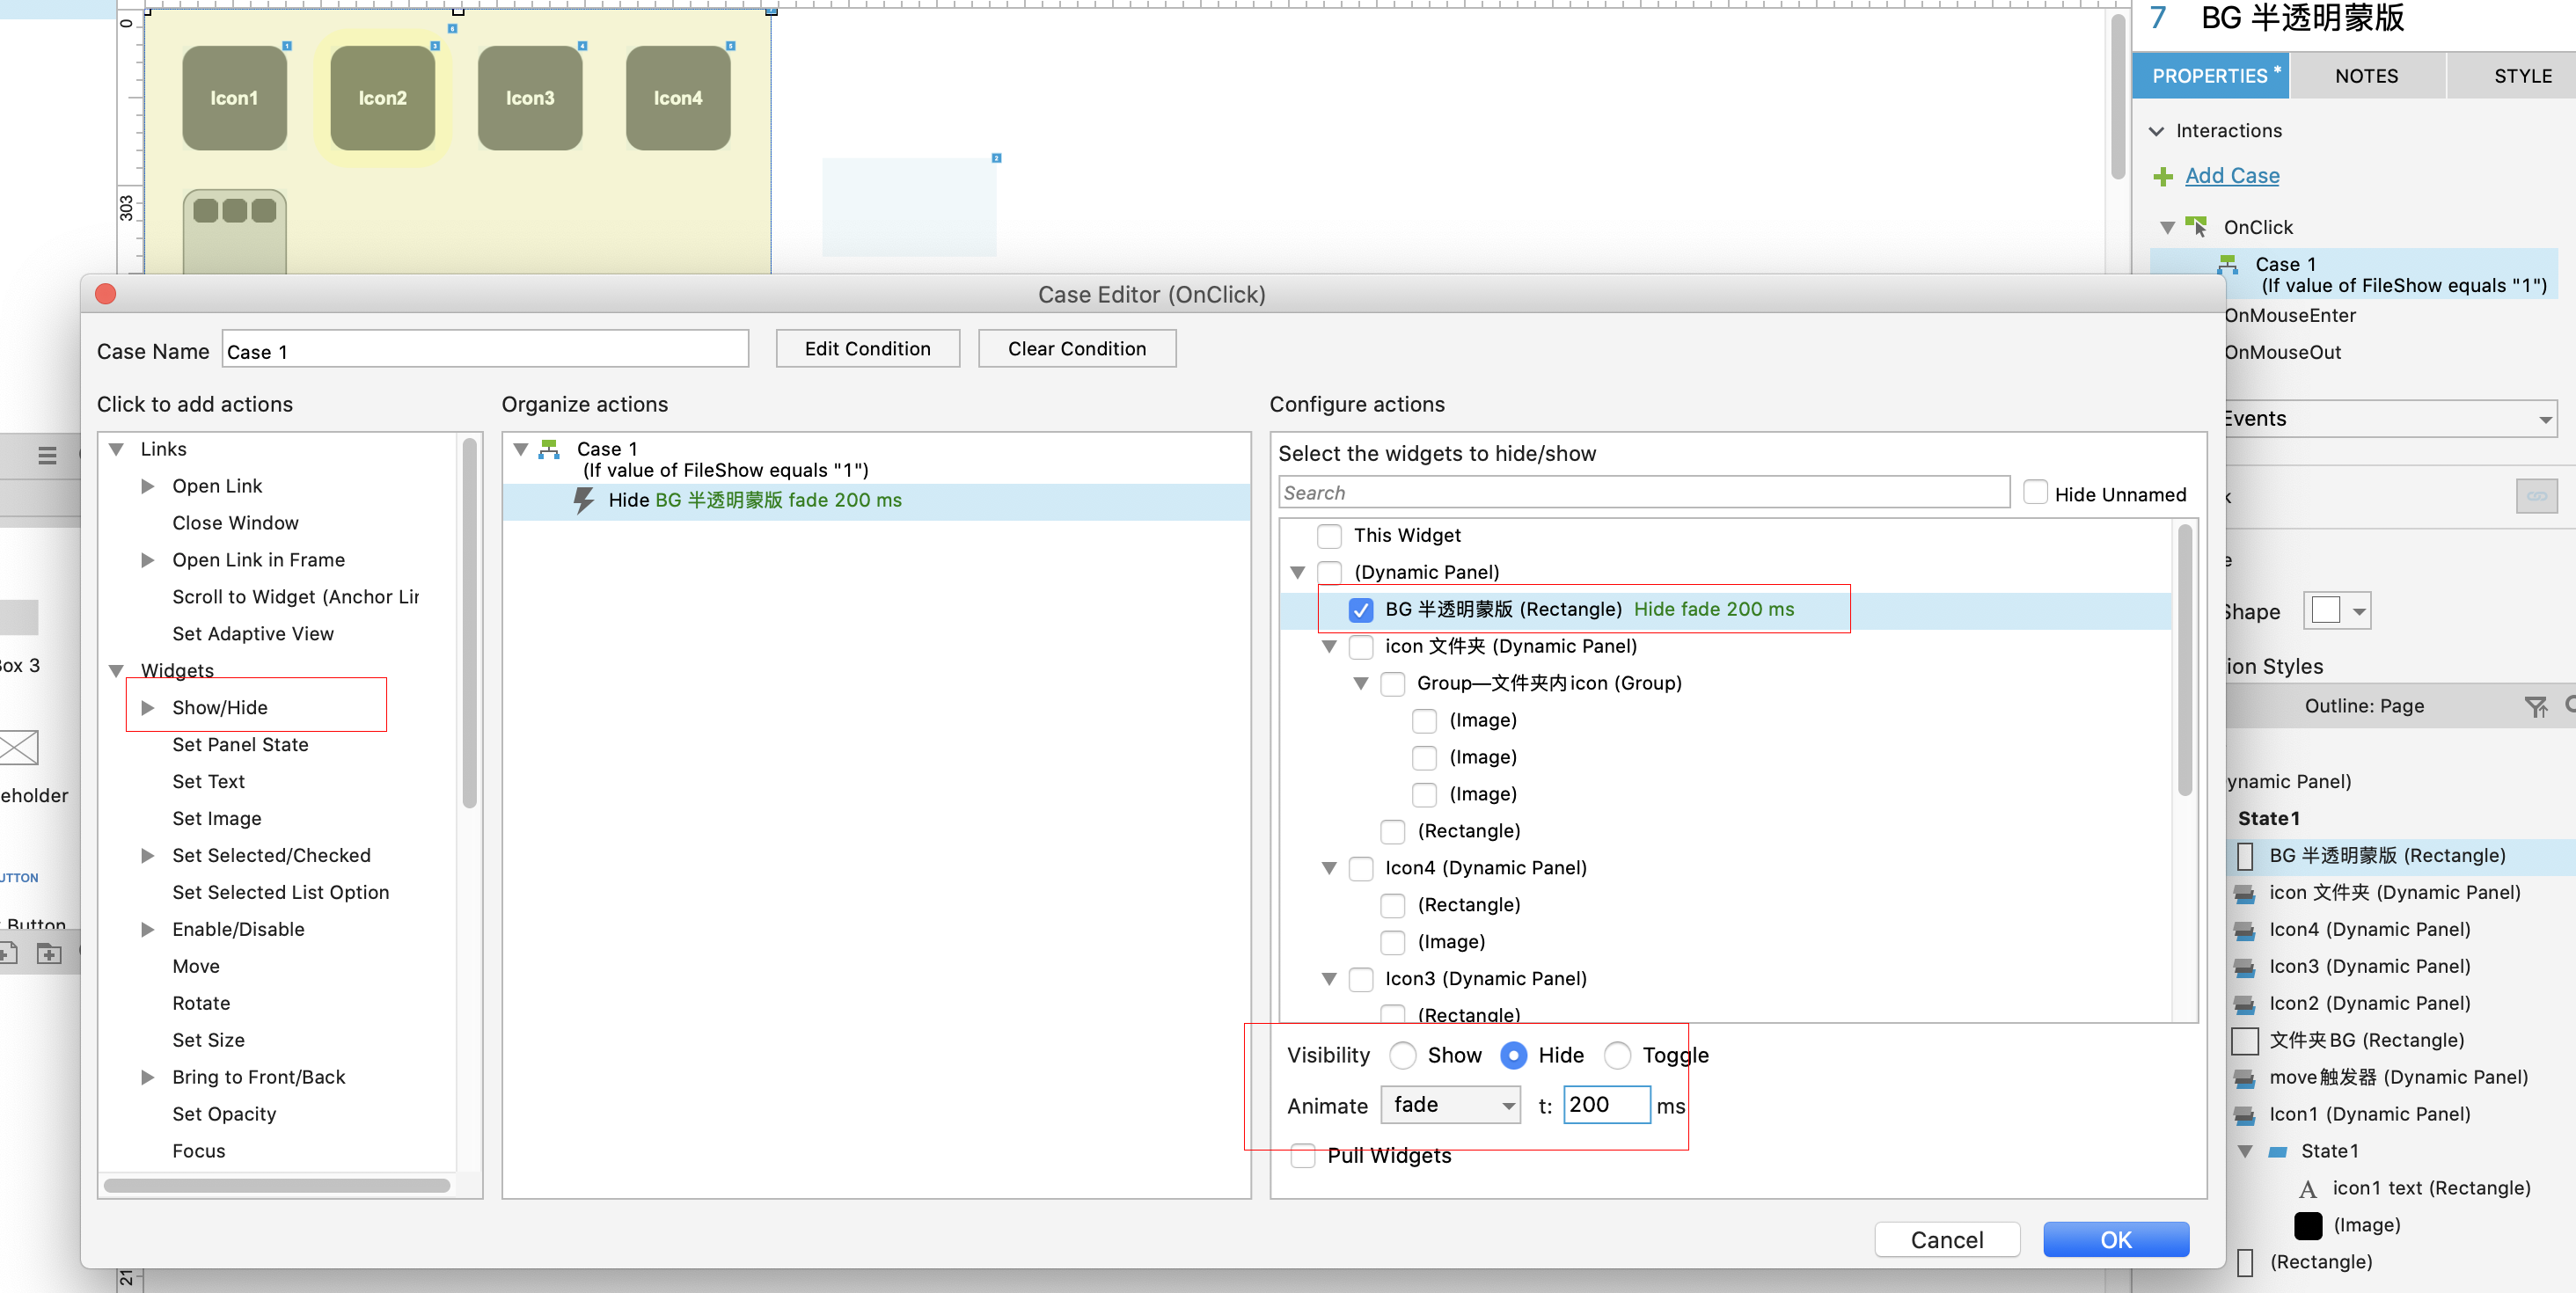Image resolution: width=2576 pixels, height=1293 pixels.
Task: Select the Icon2 widget on canvas
Action: click(x=382, y=98)
